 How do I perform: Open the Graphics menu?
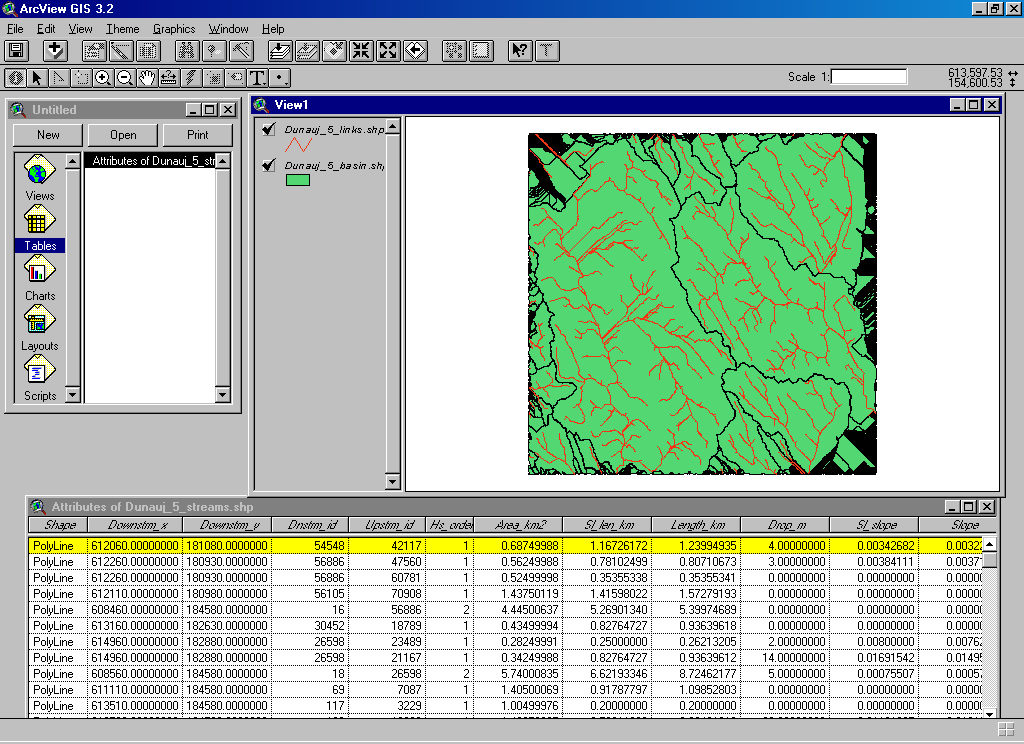point(174,29)
